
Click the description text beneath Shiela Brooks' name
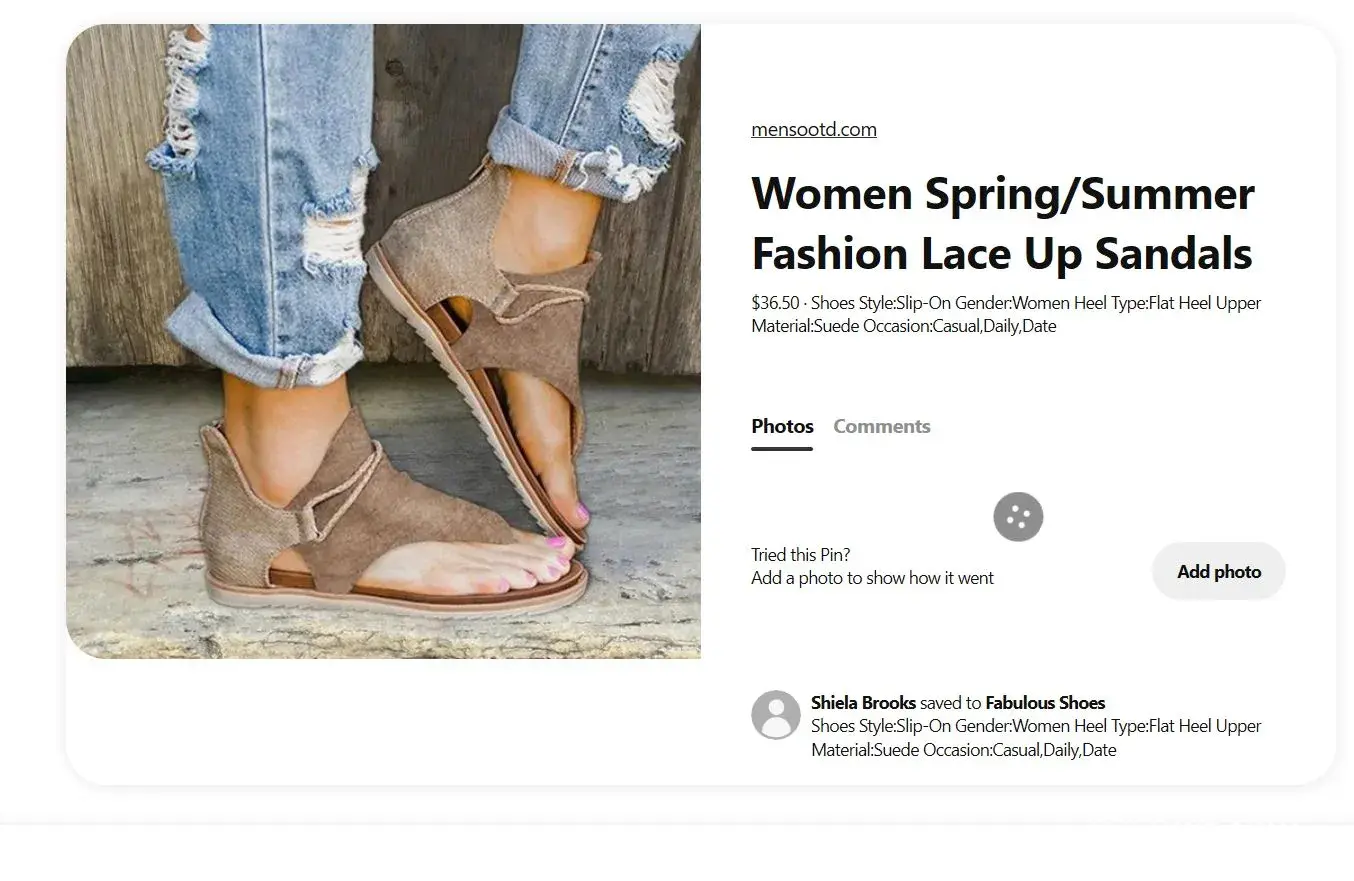click(1035, 738)
